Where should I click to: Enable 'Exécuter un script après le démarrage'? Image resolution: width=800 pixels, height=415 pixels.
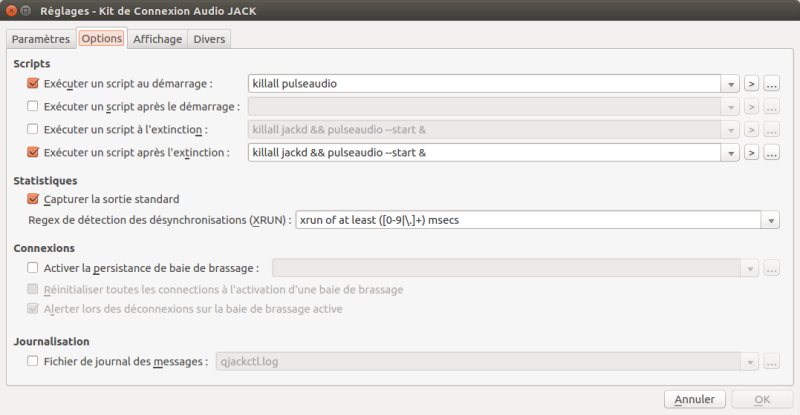pos(33,107)
